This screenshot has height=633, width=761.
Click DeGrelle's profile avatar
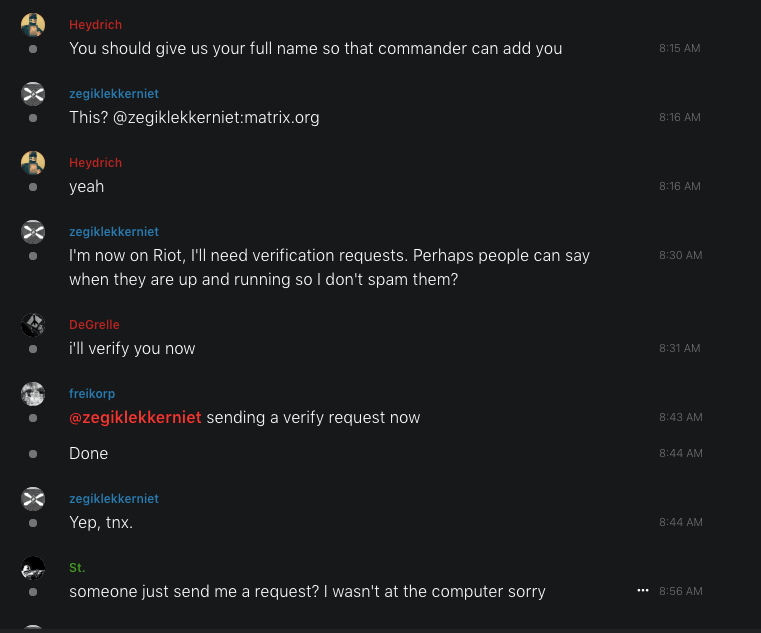click(x=33, y=324)
